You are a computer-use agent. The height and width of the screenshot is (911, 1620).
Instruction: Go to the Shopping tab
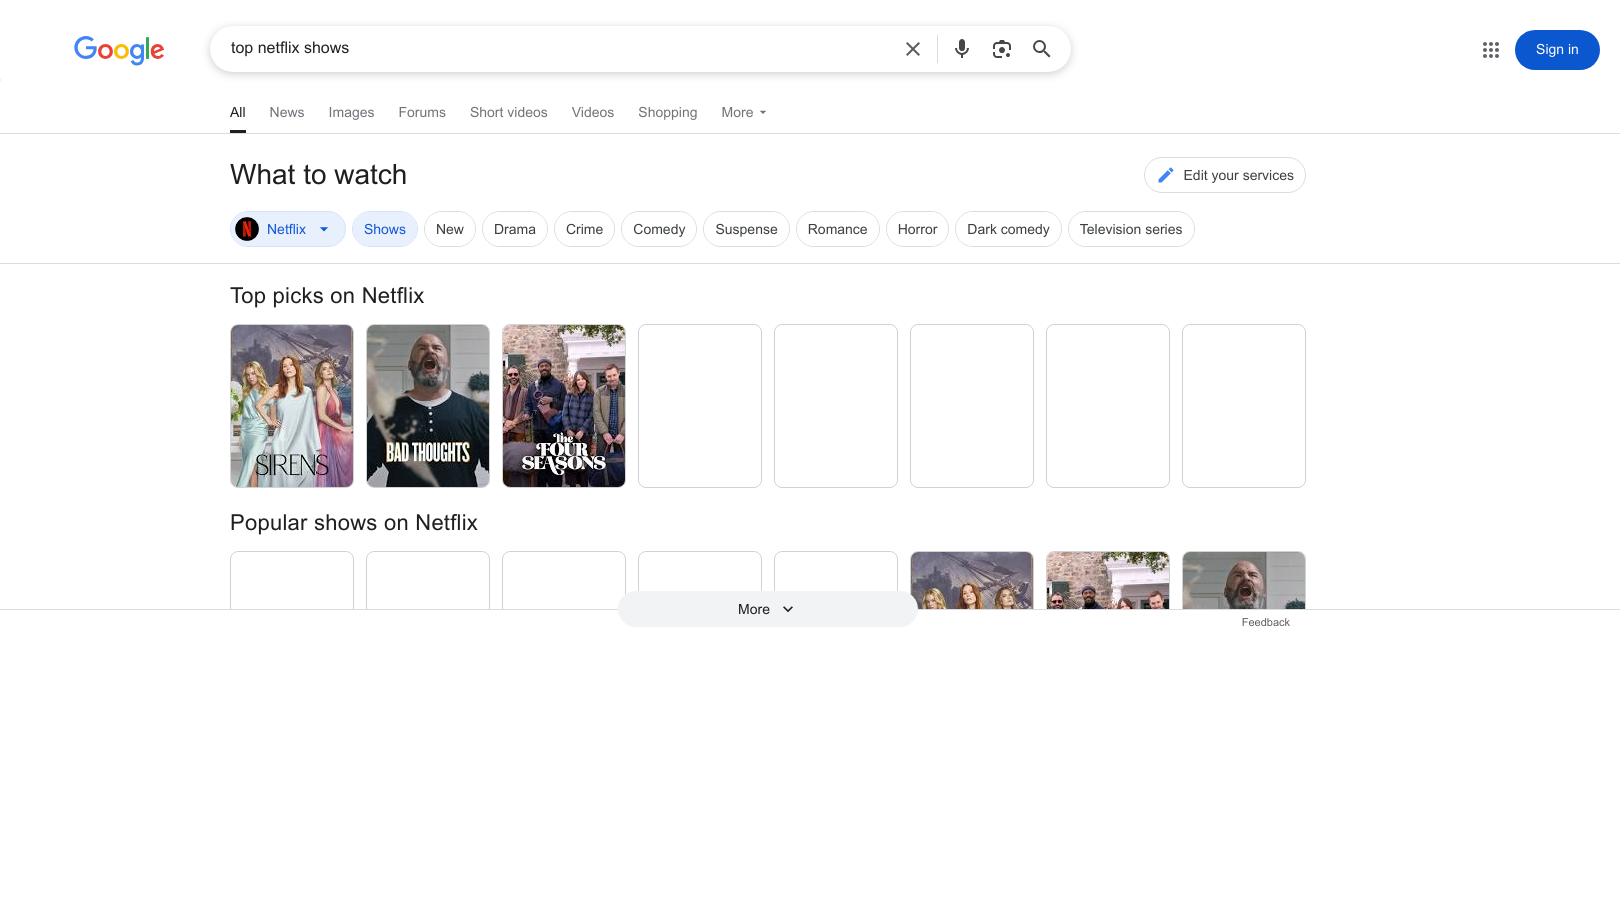point(668,112)
